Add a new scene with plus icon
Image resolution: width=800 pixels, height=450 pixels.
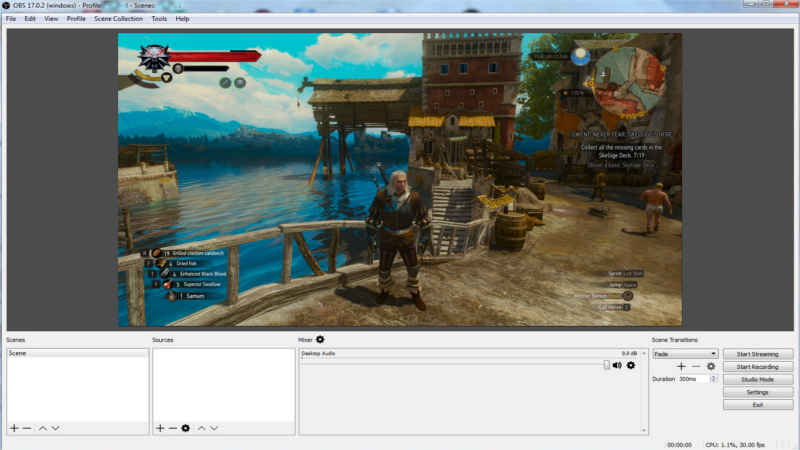coord(14,428)
